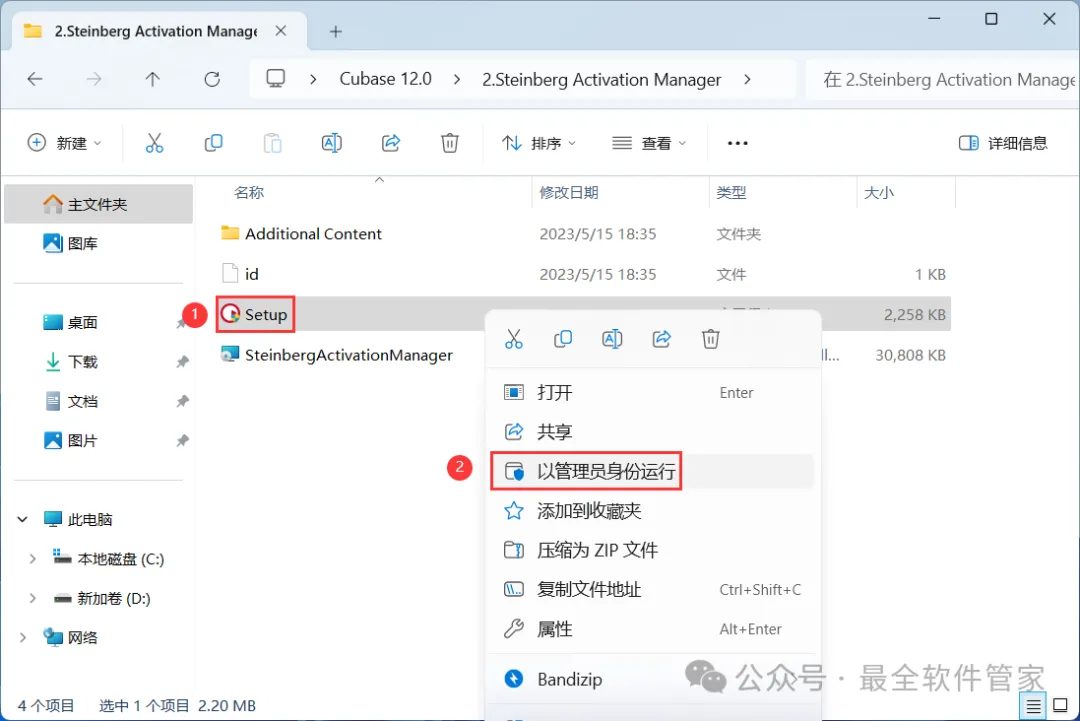Sort by 修改日期 column header
The image size is (1080, 721).
pos(568,193)
